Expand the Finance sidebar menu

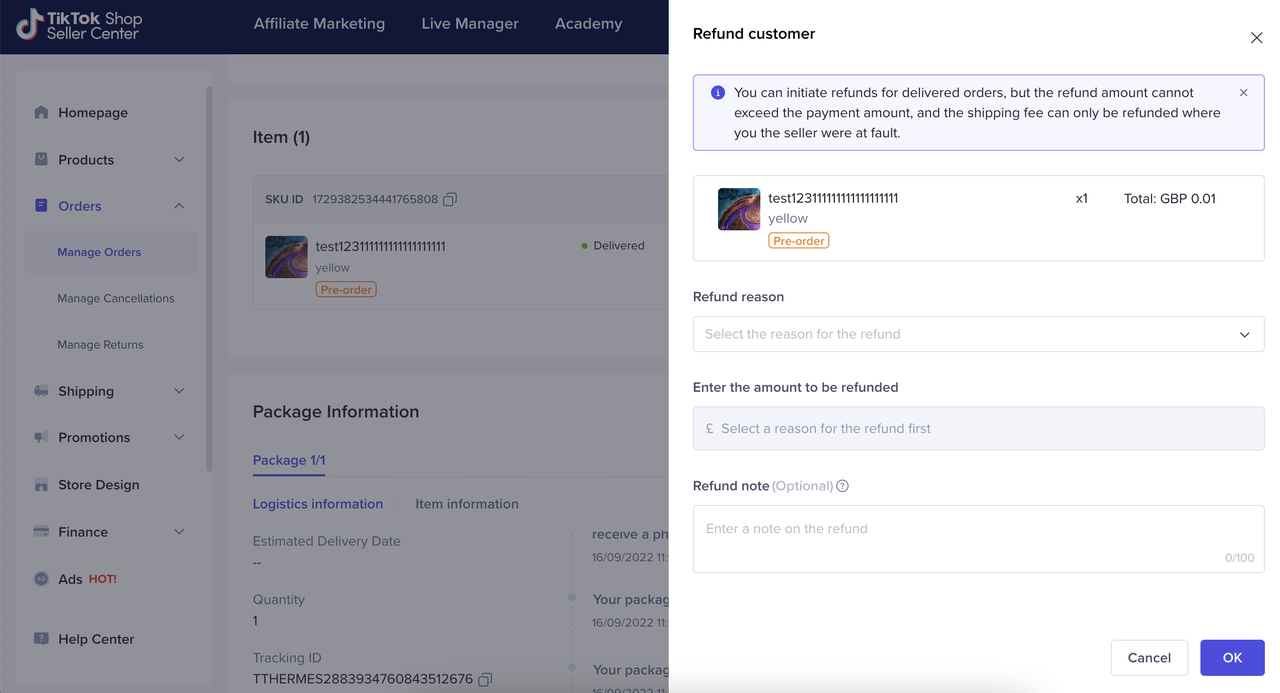point(179,532)
